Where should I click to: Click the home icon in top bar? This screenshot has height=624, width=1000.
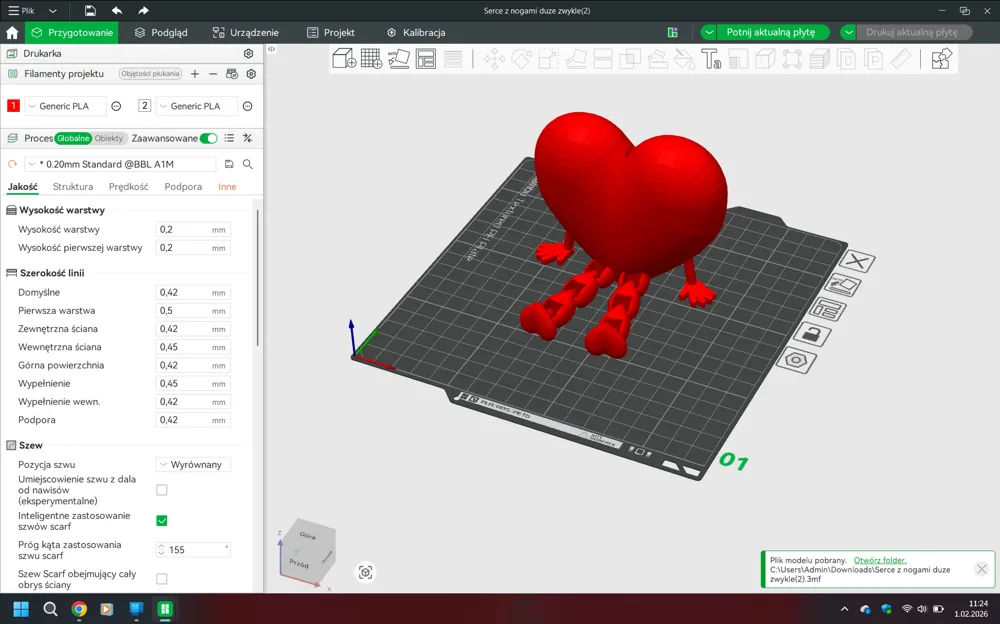(x=12, y=33)
